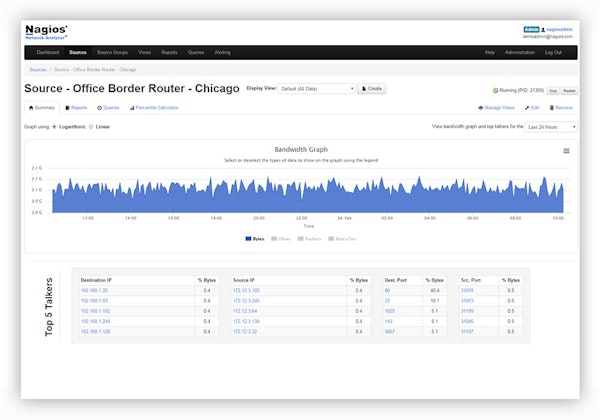The height and width of the screenshot is (420, 600).
Task: Toggle the Flows legend series
Action: pos(276,239)
